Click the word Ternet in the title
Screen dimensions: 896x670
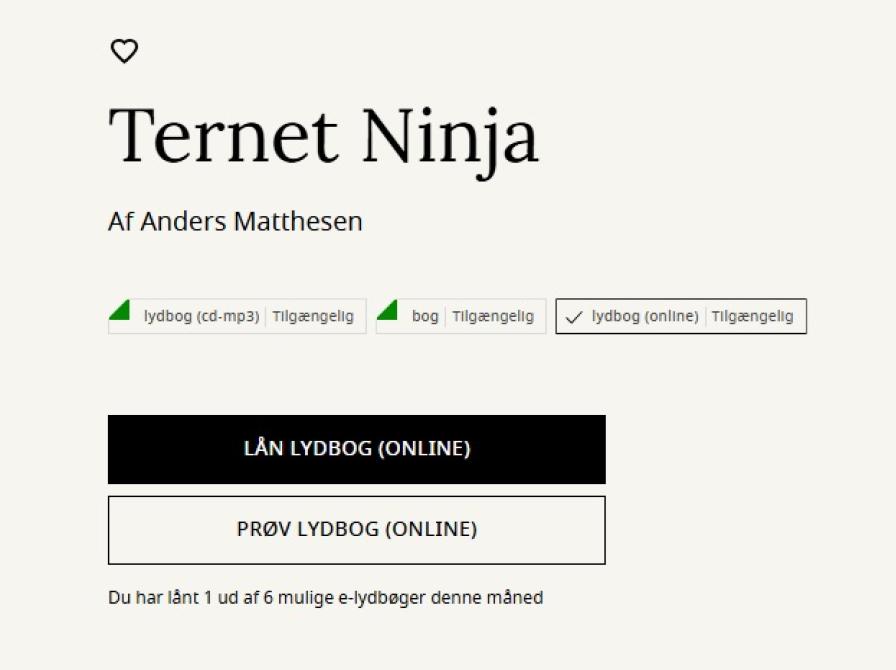(223, 136)
